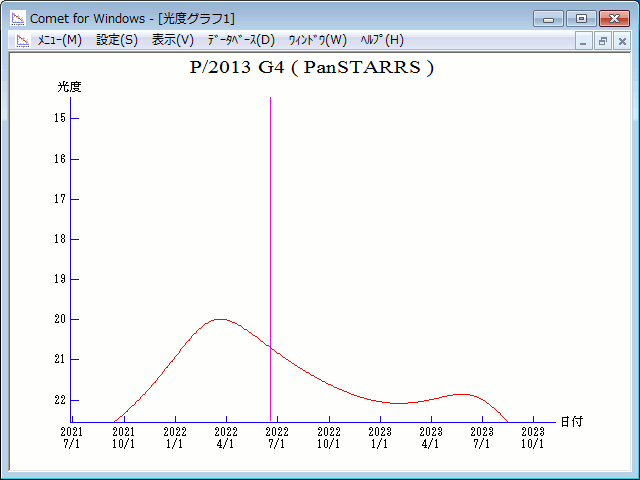The image size is (640, 480).
Task: Restore down the inner graph child window
Action: pyautogui.click(x=603, y=41)
